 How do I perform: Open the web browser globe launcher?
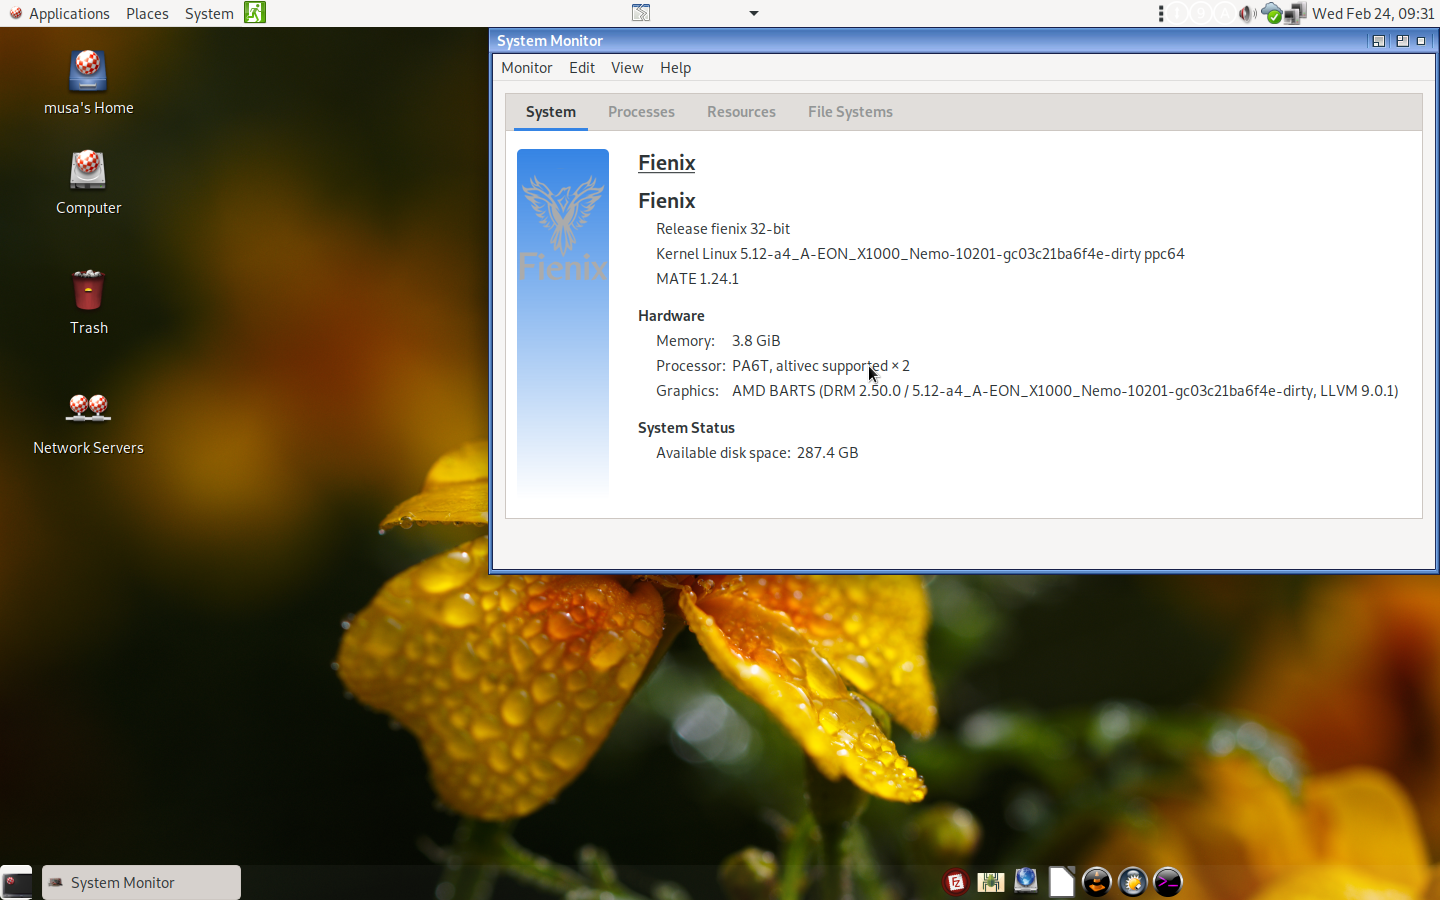tap(1026, 881)
